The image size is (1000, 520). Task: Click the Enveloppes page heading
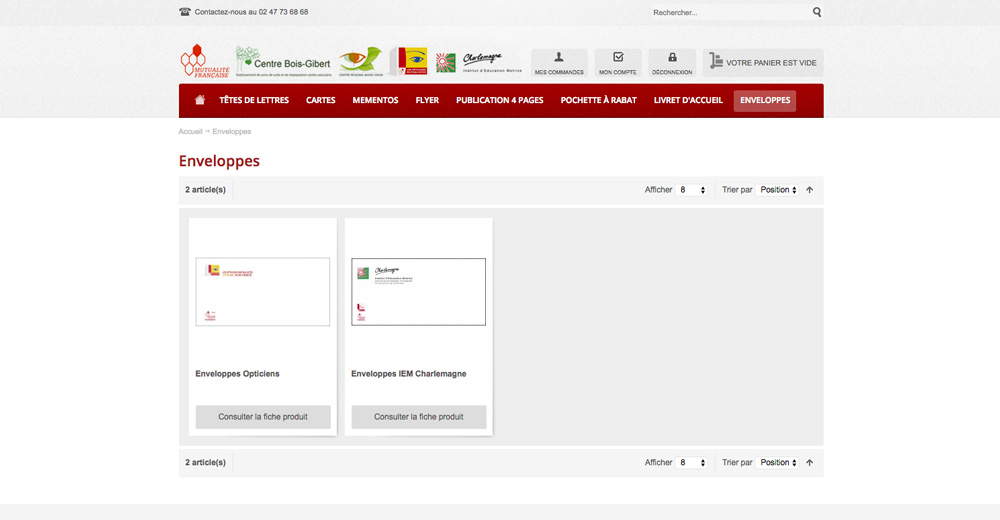point(219,161)
